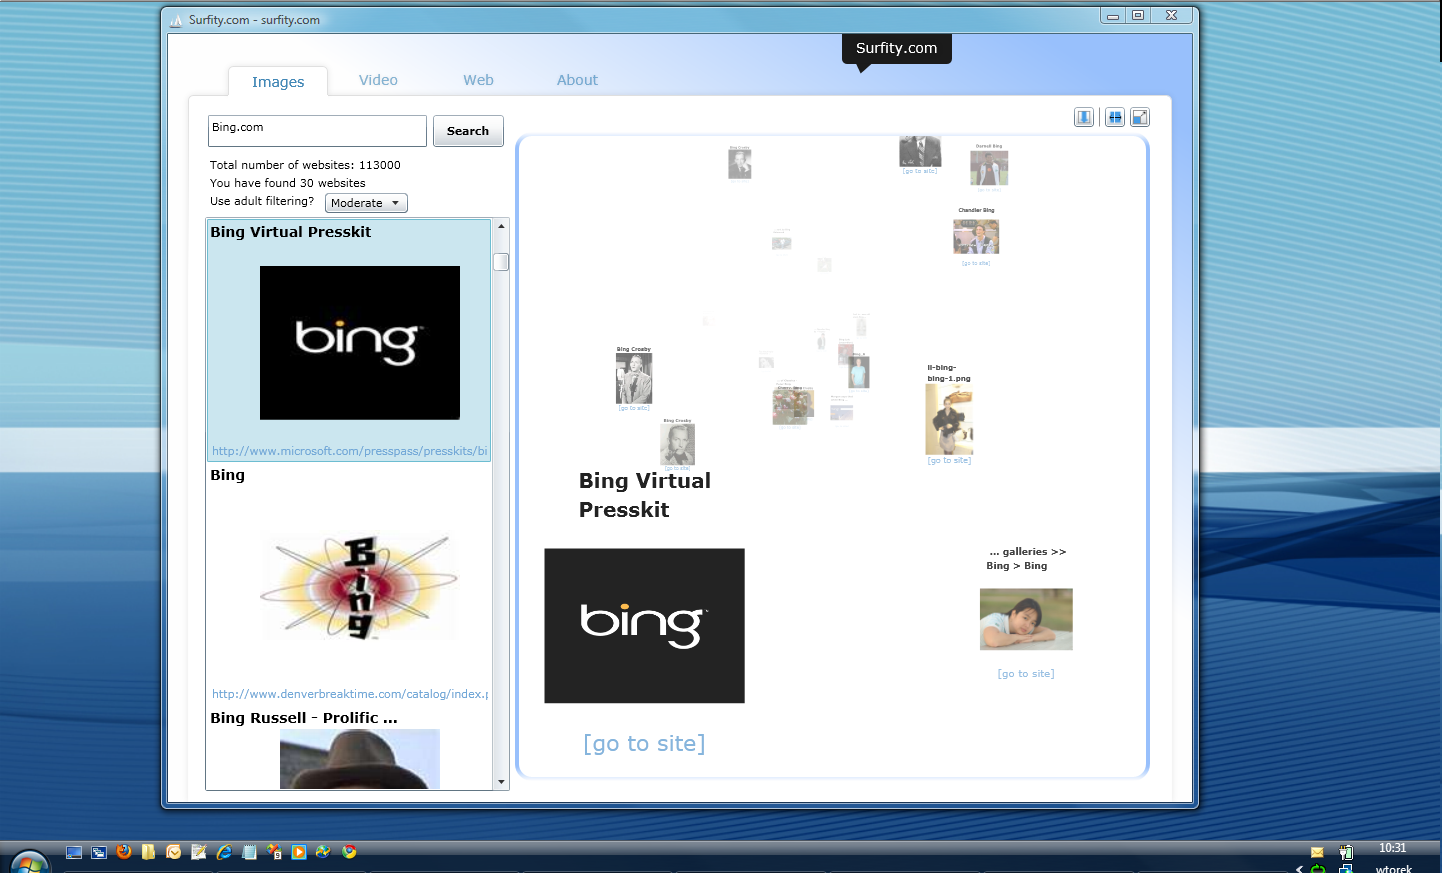Switch to the Web tab

[x=478, y=80]
